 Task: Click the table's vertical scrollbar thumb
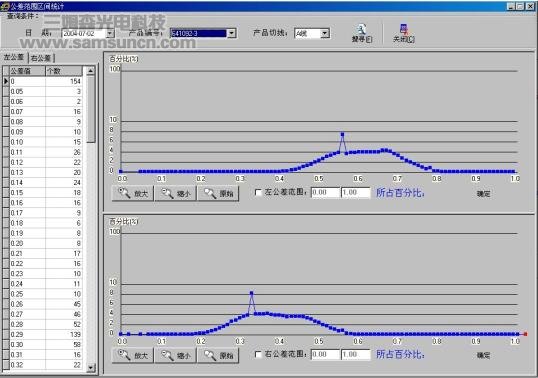pos(91,109)
